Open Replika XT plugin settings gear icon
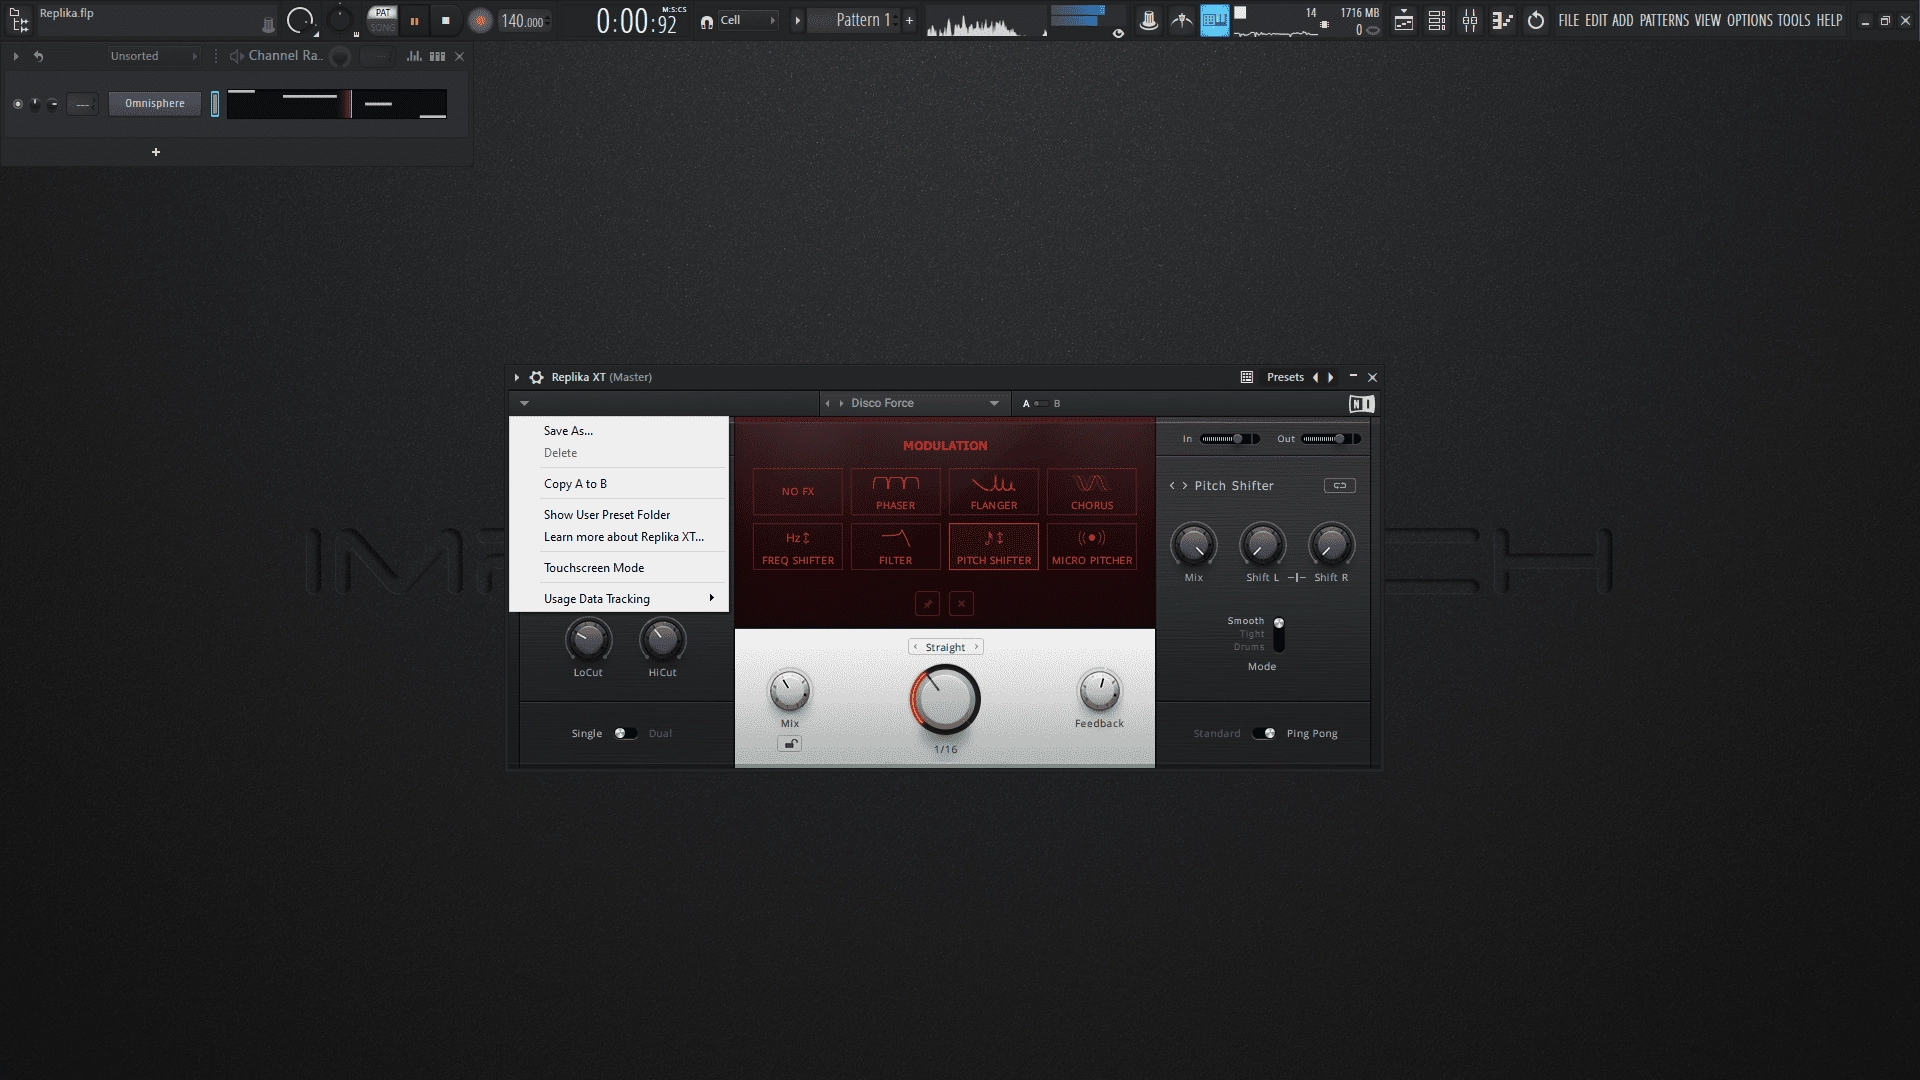This screenshot has height=1080, width=1920. [x=536, y=377]
